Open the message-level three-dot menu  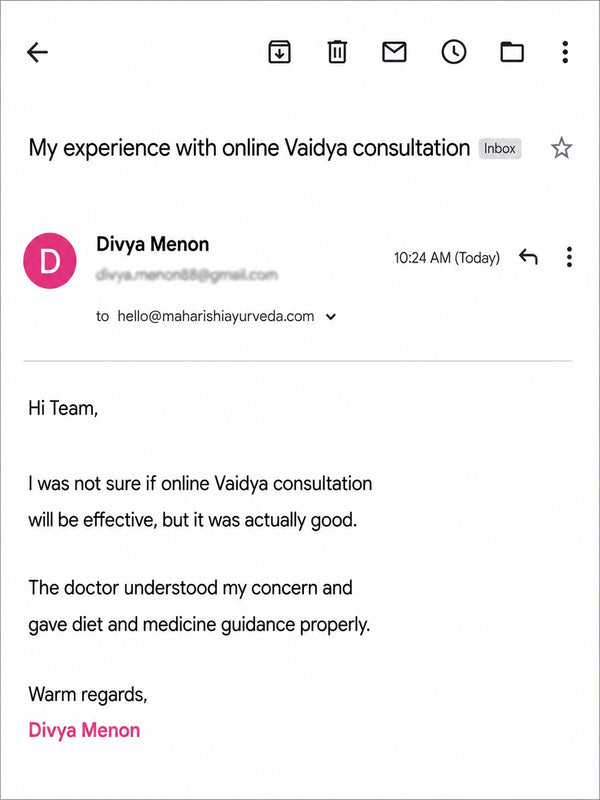pos(569,257)
